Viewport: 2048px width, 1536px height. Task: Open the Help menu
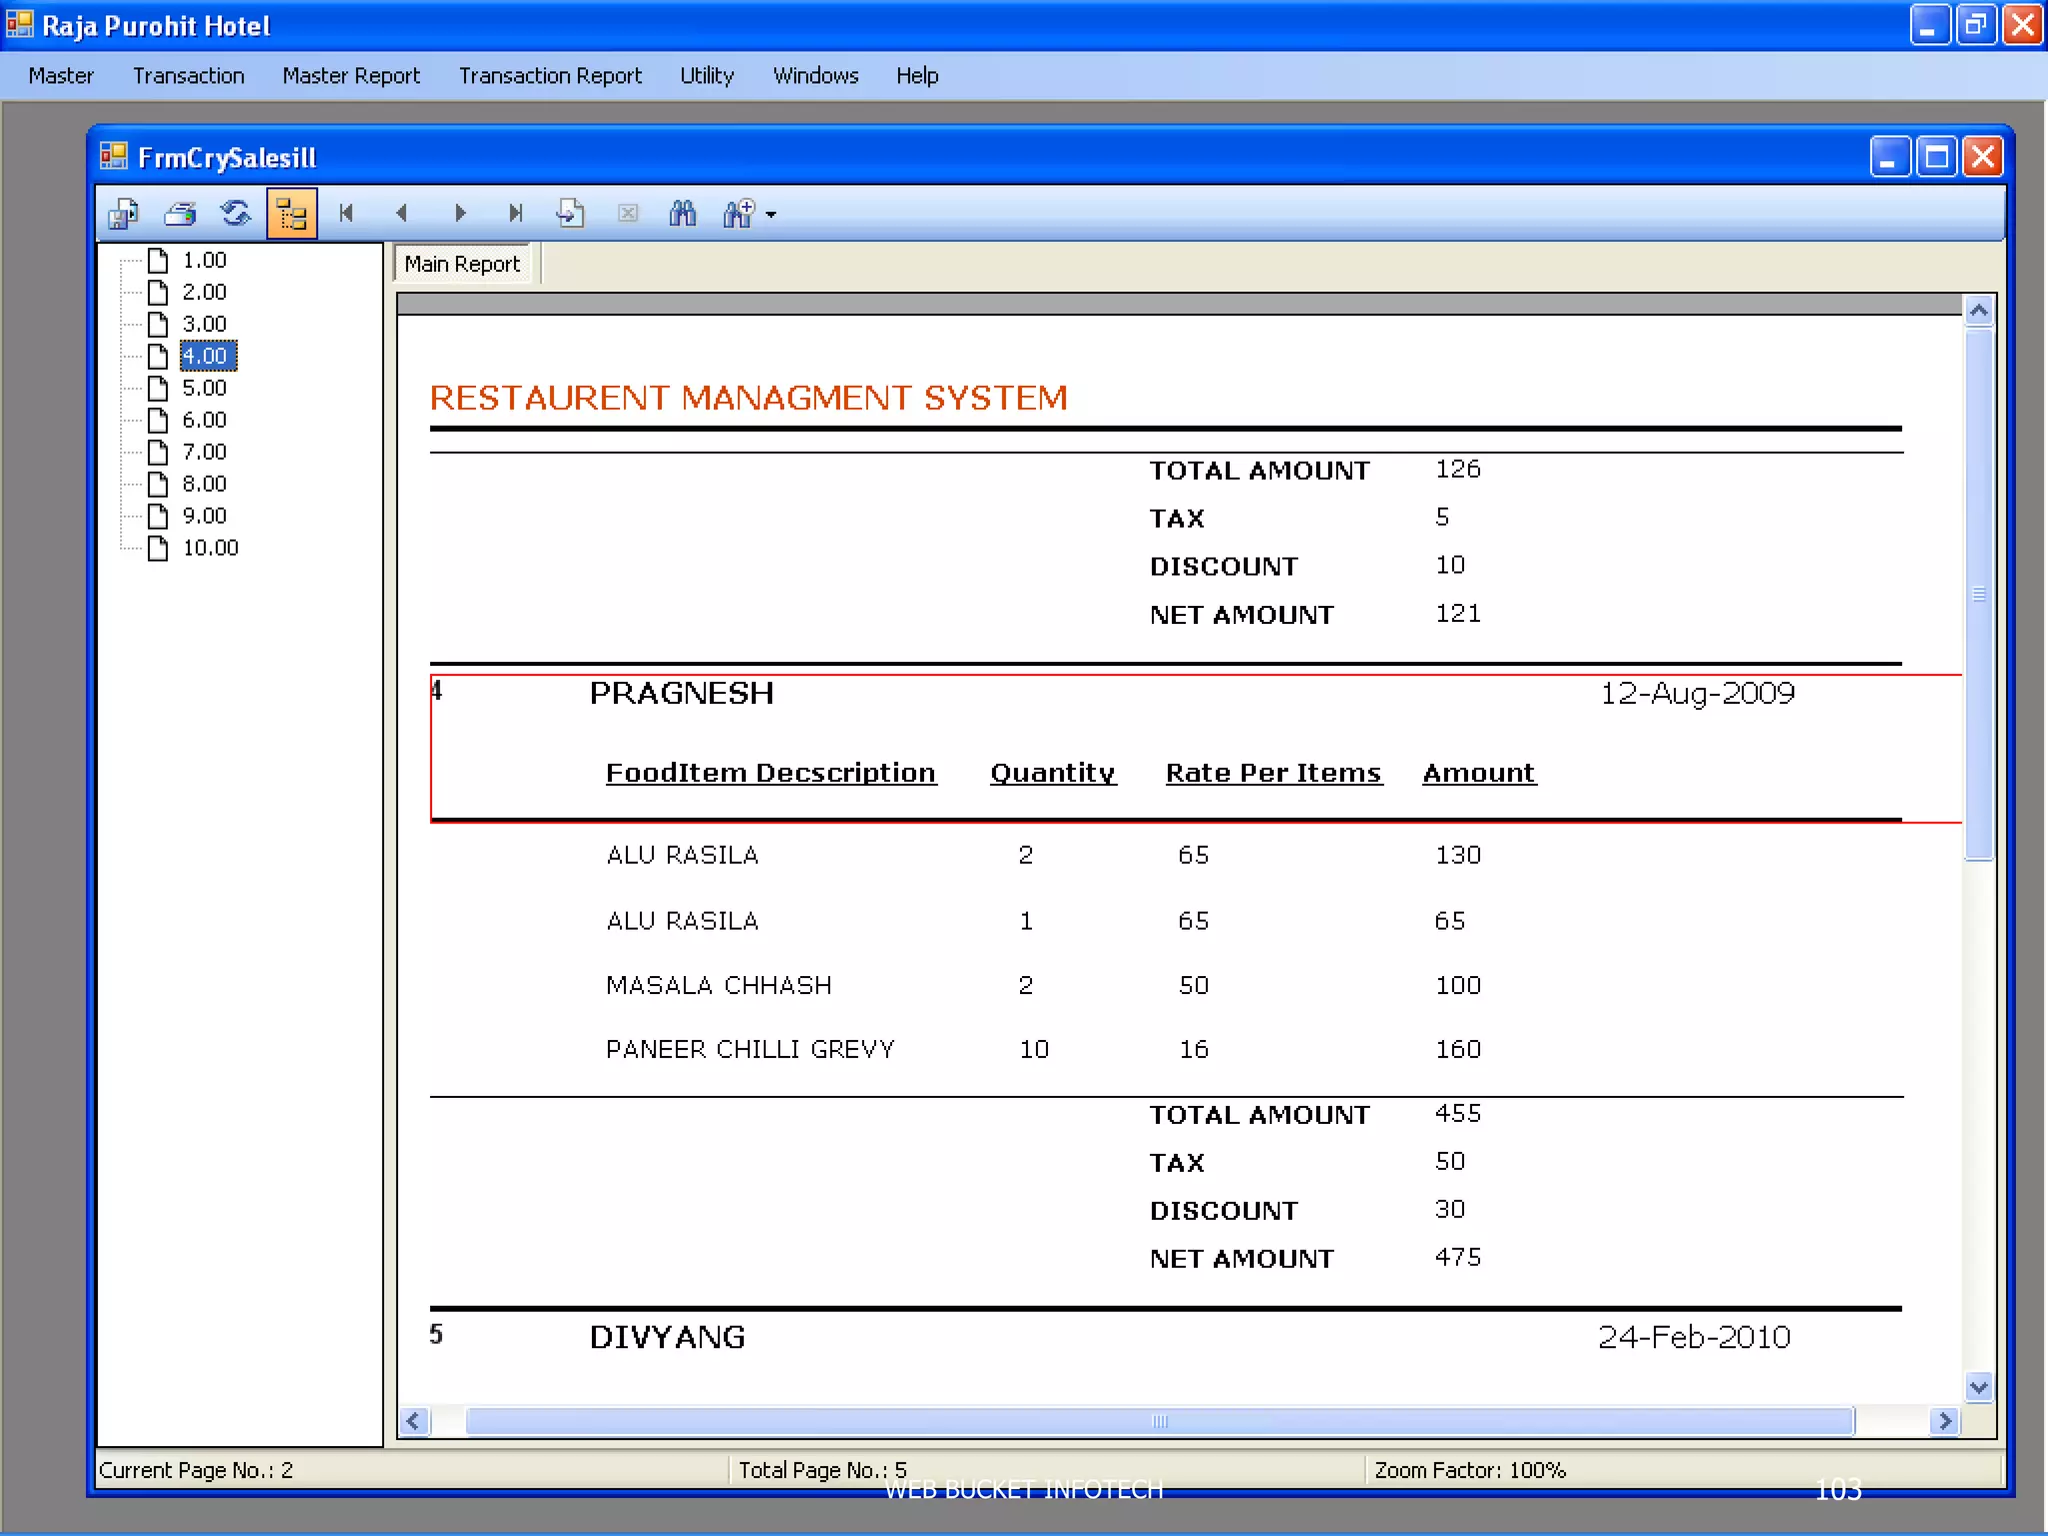click(x=917, y=76)
